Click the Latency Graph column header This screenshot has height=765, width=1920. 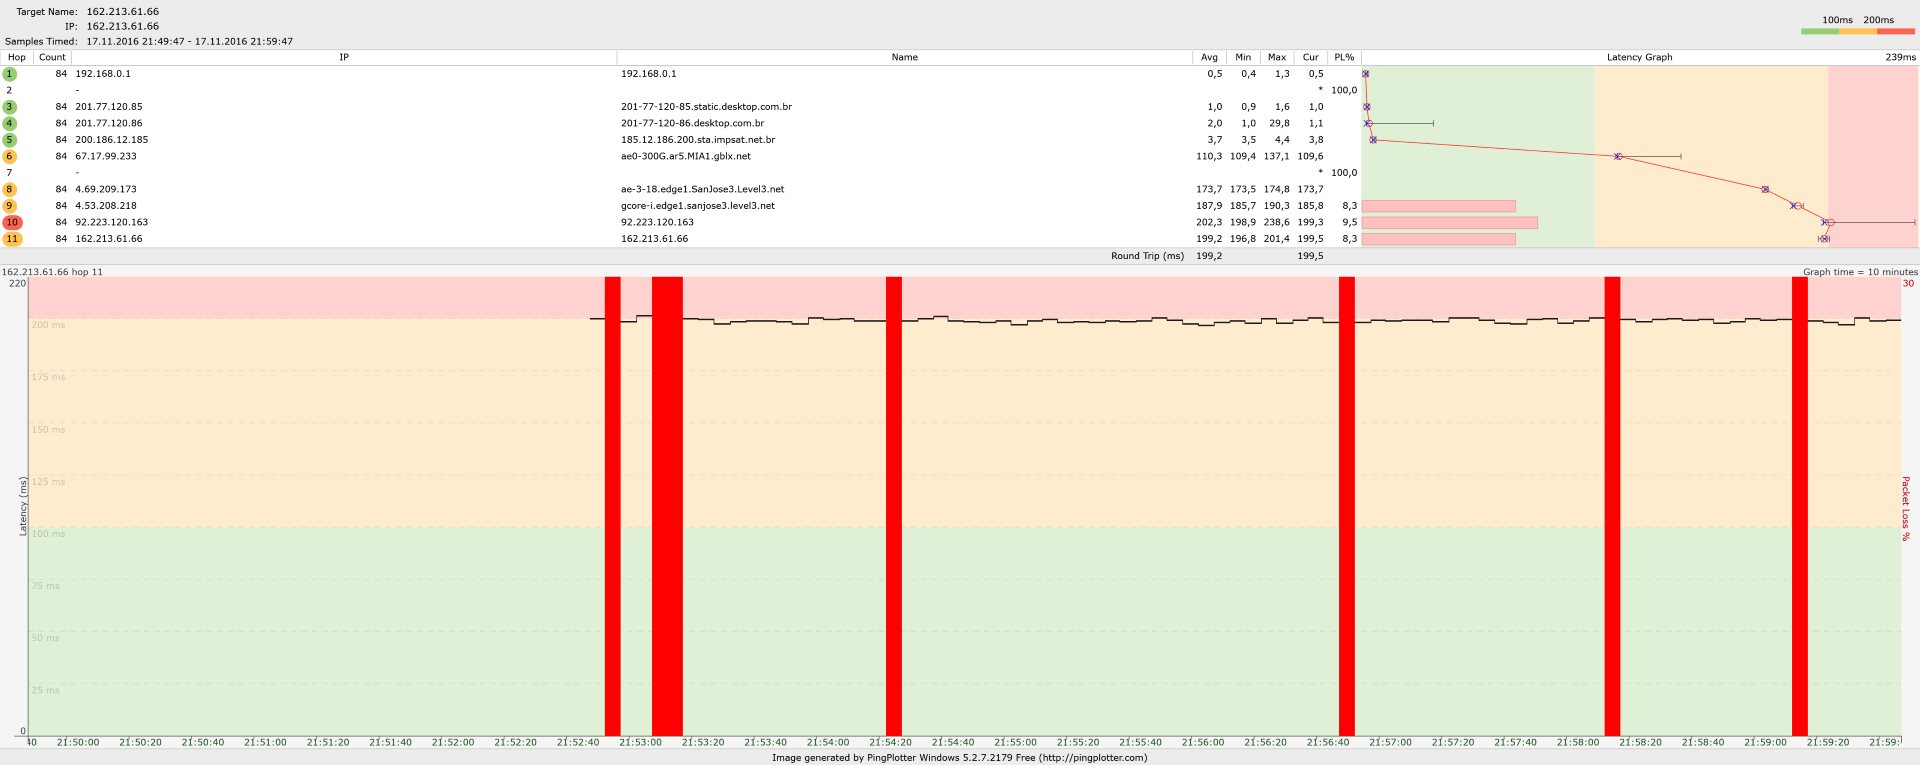tap(1639, 57)
